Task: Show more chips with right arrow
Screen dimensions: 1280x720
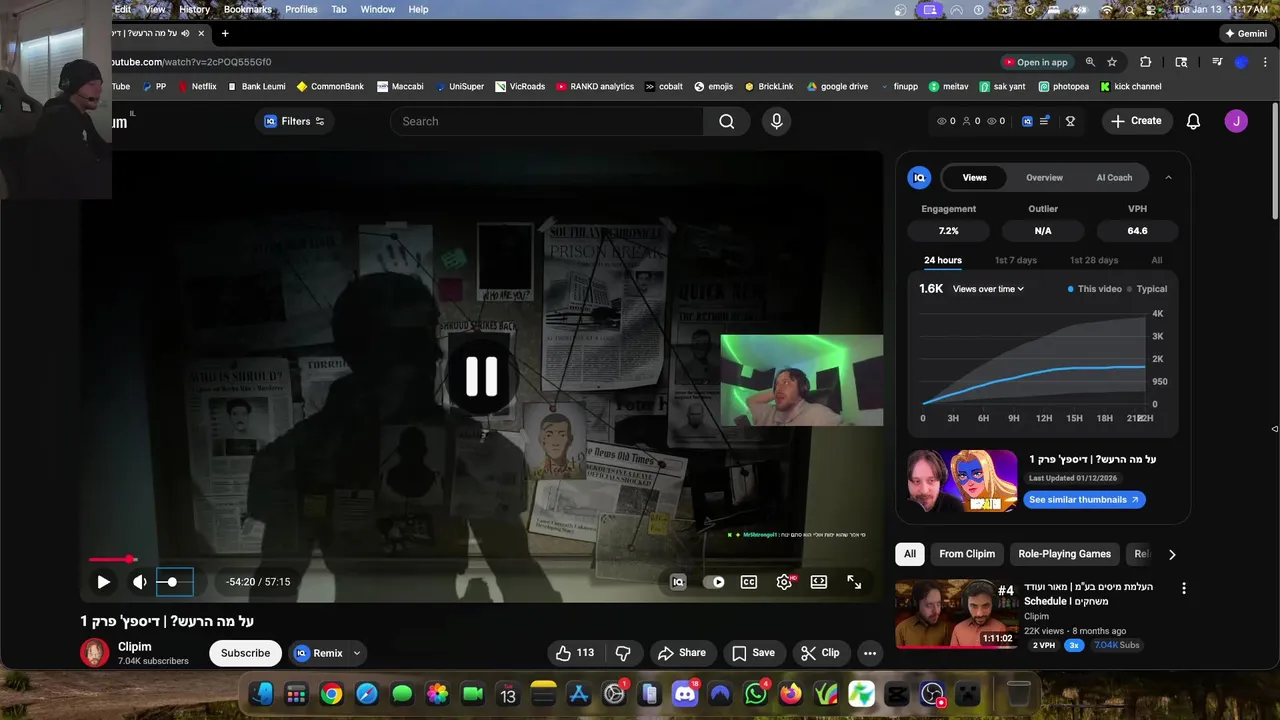Action: point(1172,554)
